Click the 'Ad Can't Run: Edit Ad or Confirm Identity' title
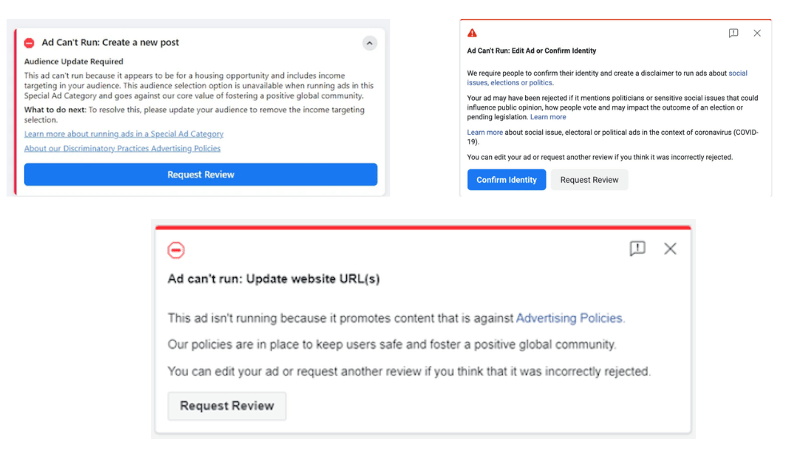The width and height of the screenshot is (800, 450). pyautogui.click(x=531, y=51)
